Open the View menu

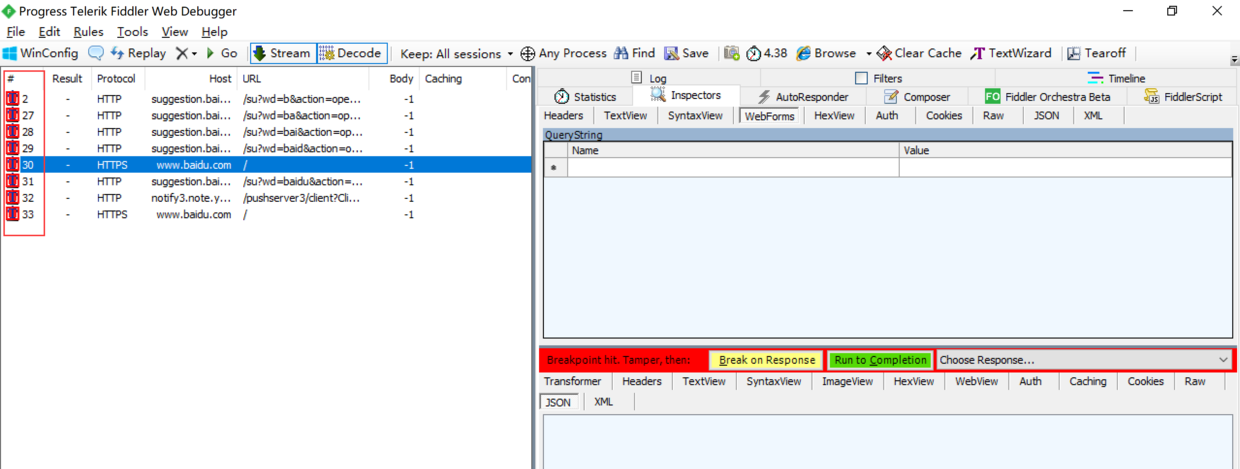click(x=175, y=32)
